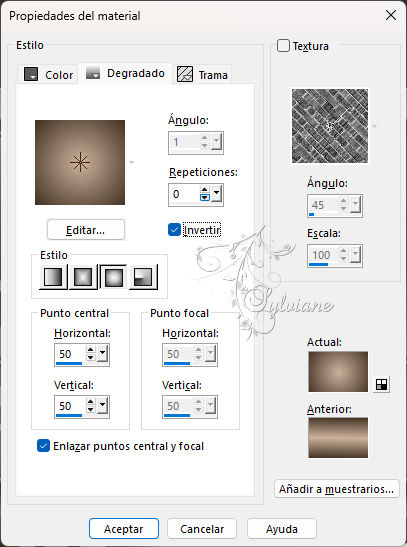Select the linear gradient style icon
Image resolution: width=407 pixels, height=547 pixels.
(53, 277)
